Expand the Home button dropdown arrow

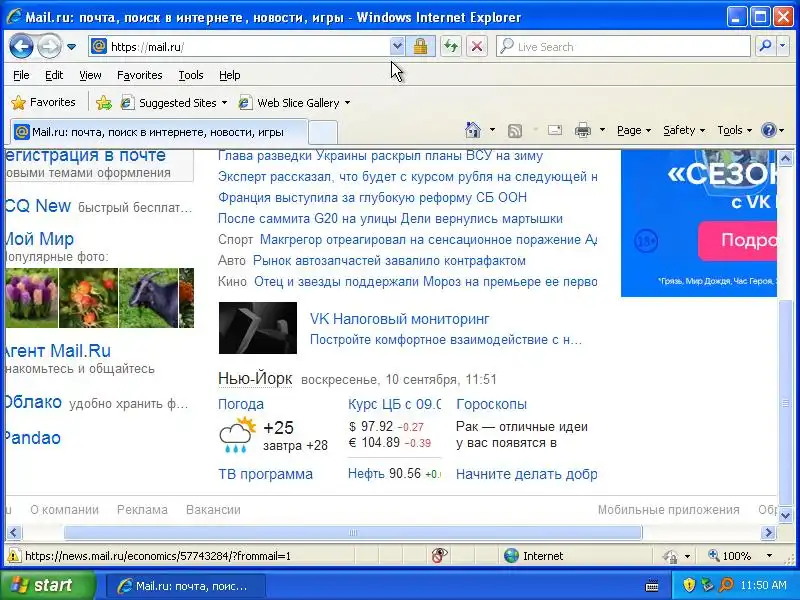point(492,130)
